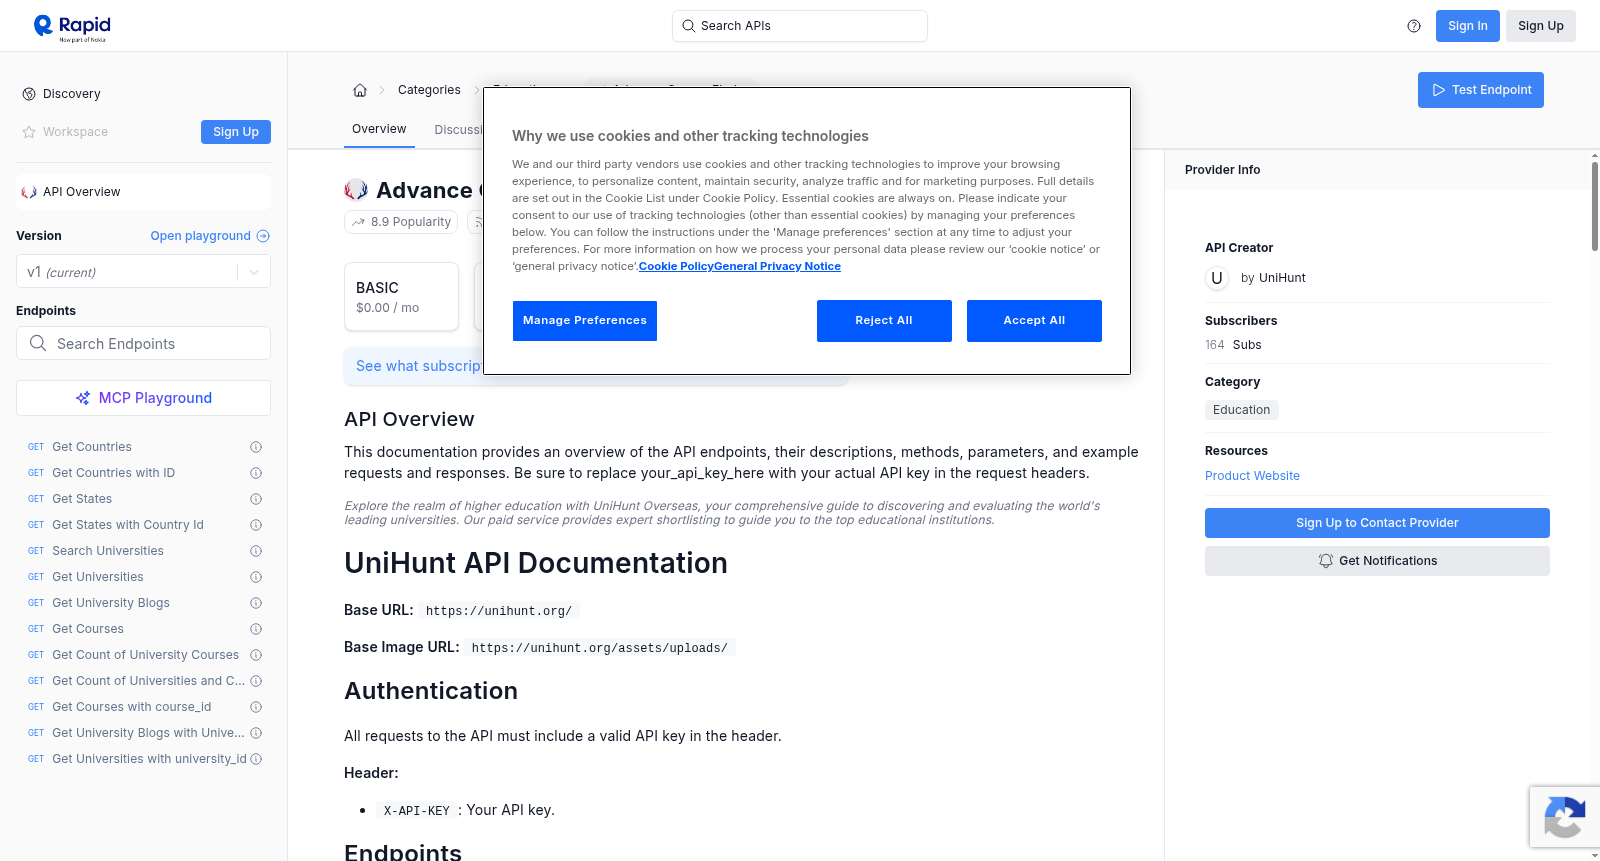Image resolution: width=1600 pixels, height=861 pixels.
Task: Click the 8.9 Popularity badge
Action: (401, 222)
